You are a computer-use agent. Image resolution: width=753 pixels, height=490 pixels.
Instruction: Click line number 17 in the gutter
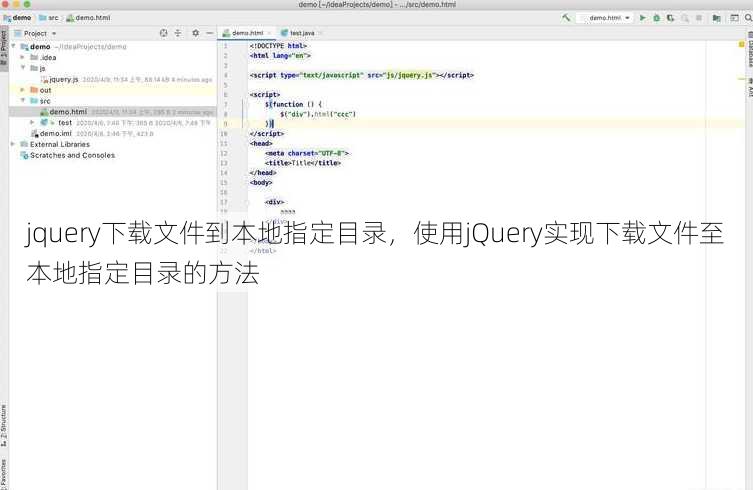(x=224, y=202)
